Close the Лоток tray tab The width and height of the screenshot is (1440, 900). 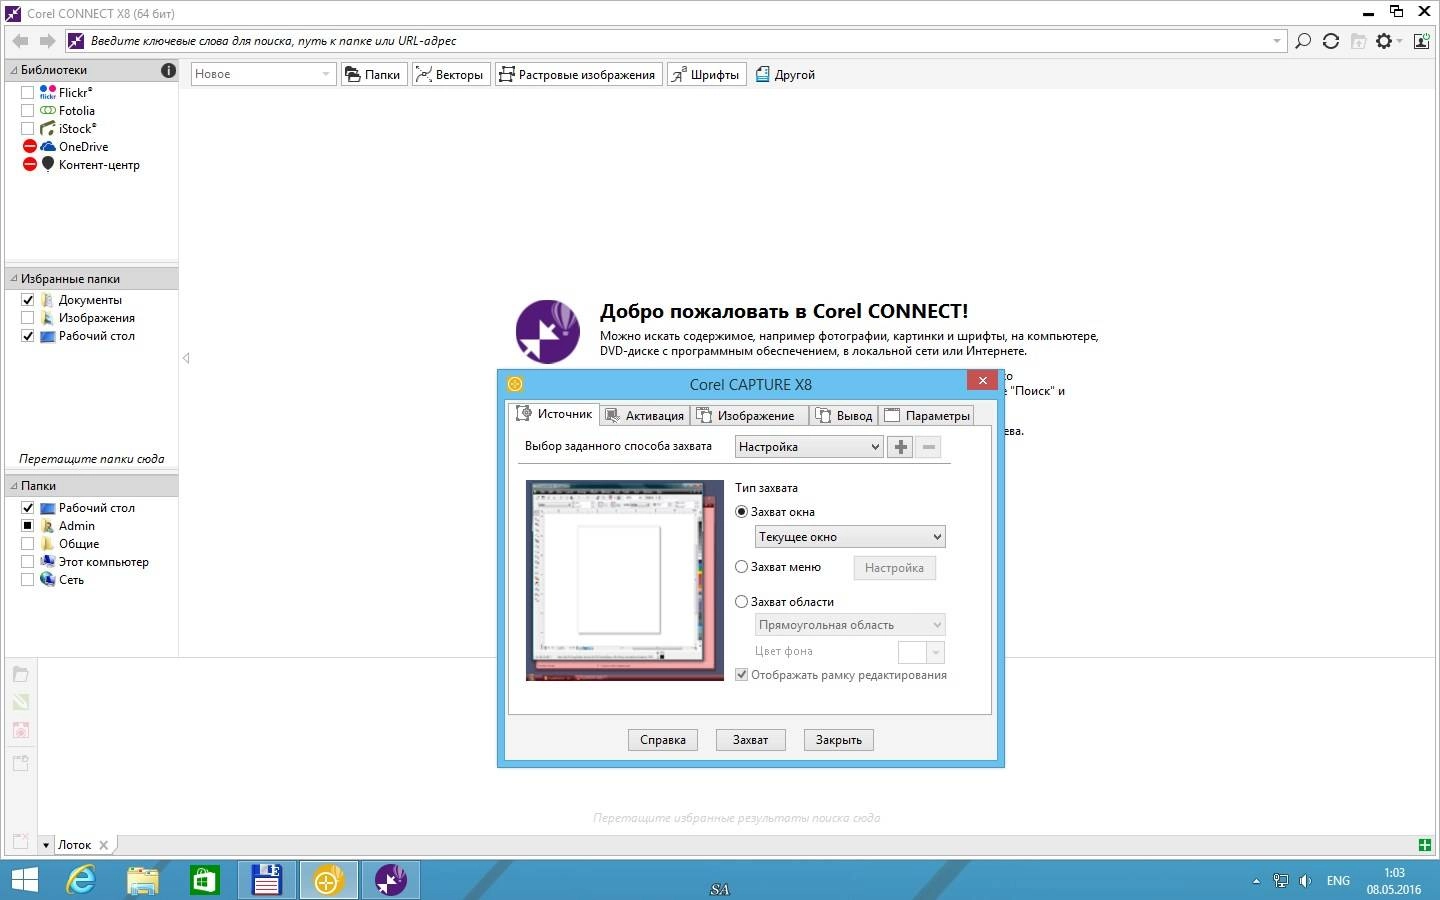tap(104, 845)
